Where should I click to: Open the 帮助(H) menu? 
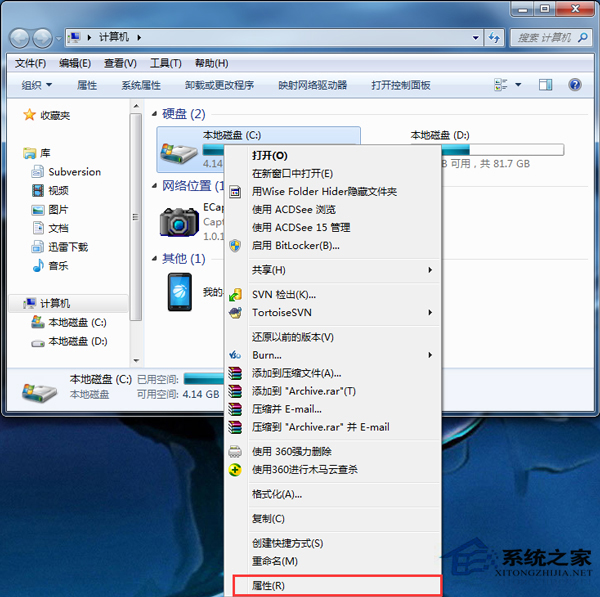[212, 63]
